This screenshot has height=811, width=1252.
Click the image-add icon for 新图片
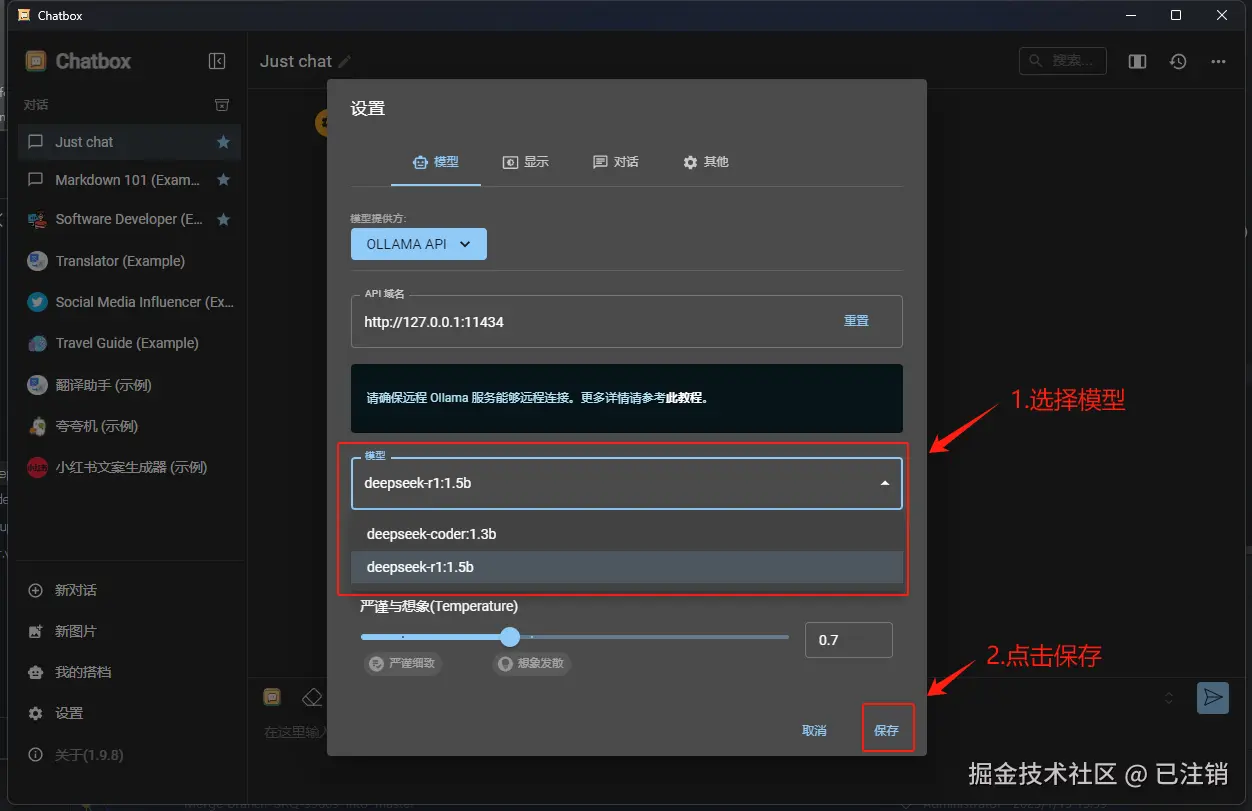point(36,631)
